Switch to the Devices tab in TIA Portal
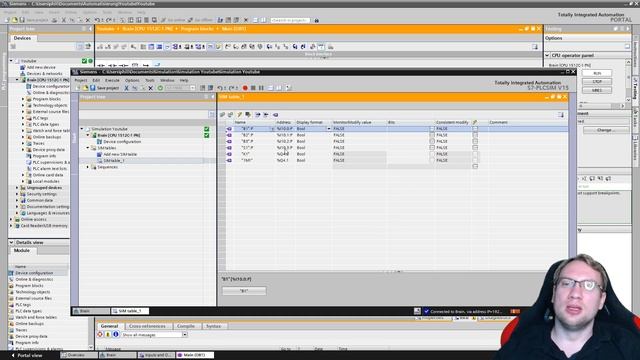 pyautogui.click(x=22, y=38)
